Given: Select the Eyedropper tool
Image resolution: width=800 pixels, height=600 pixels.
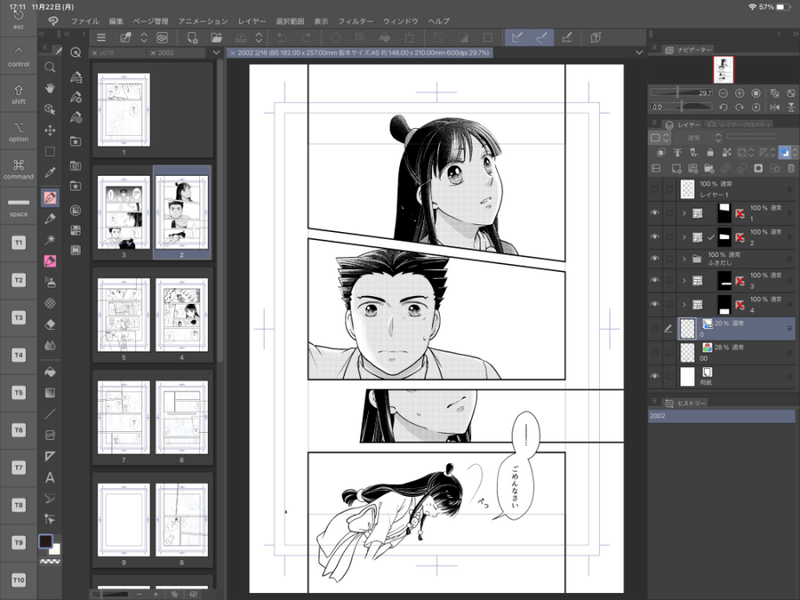Looking at the screenshot, I should coord(49,172).
